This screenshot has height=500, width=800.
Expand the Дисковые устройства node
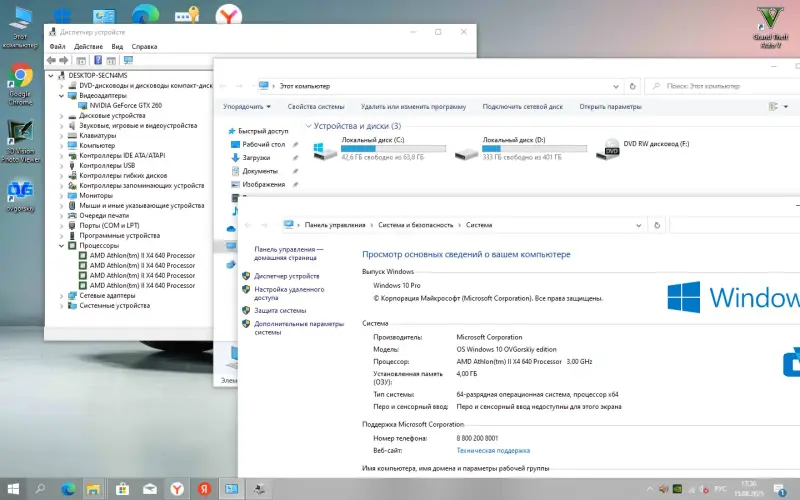click(x=61, y=116)
